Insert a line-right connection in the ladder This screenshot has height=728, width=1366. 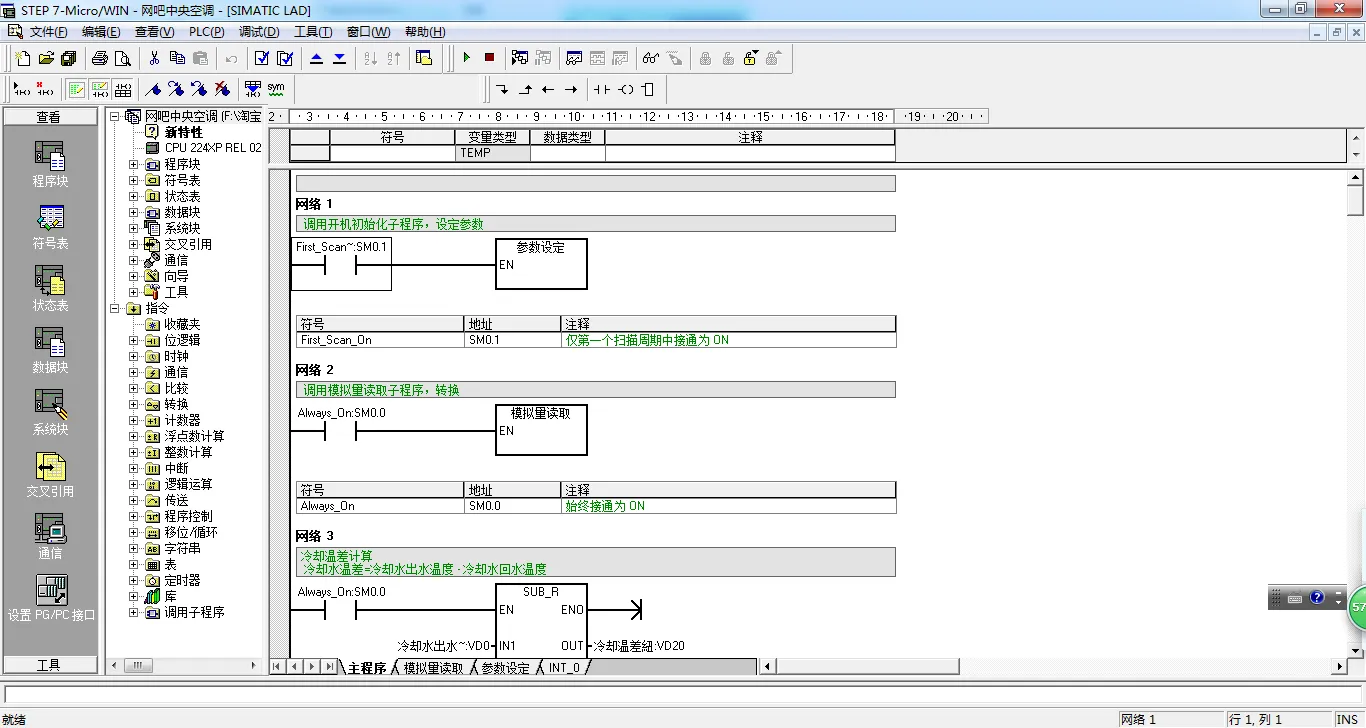(571, 89)
